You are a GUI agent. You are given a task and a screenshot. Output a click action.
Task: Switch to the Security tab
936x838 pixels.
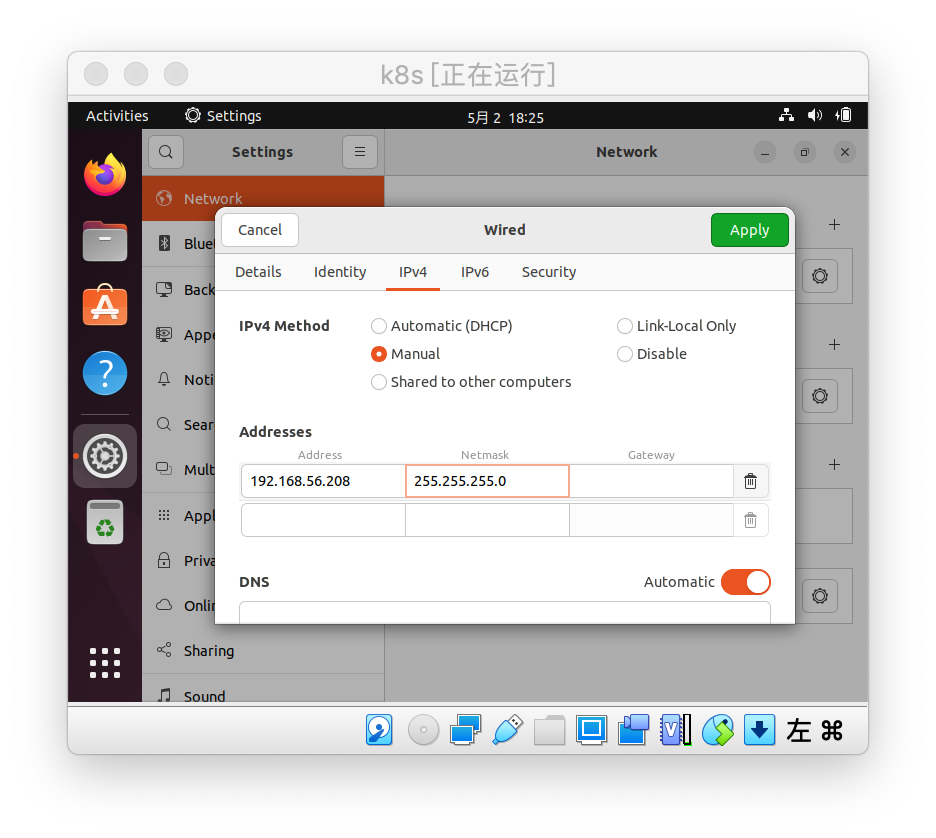(548, 272)
